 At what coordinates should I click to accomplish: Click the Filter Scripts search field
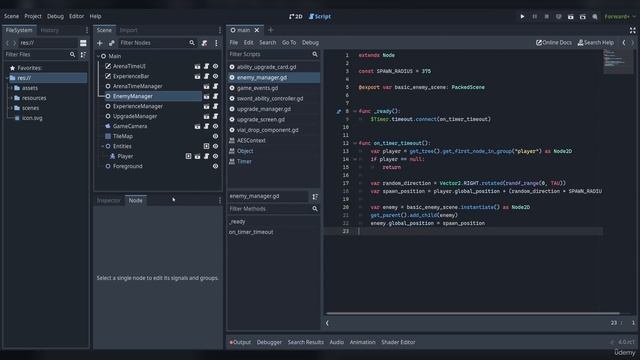point(273,54)
